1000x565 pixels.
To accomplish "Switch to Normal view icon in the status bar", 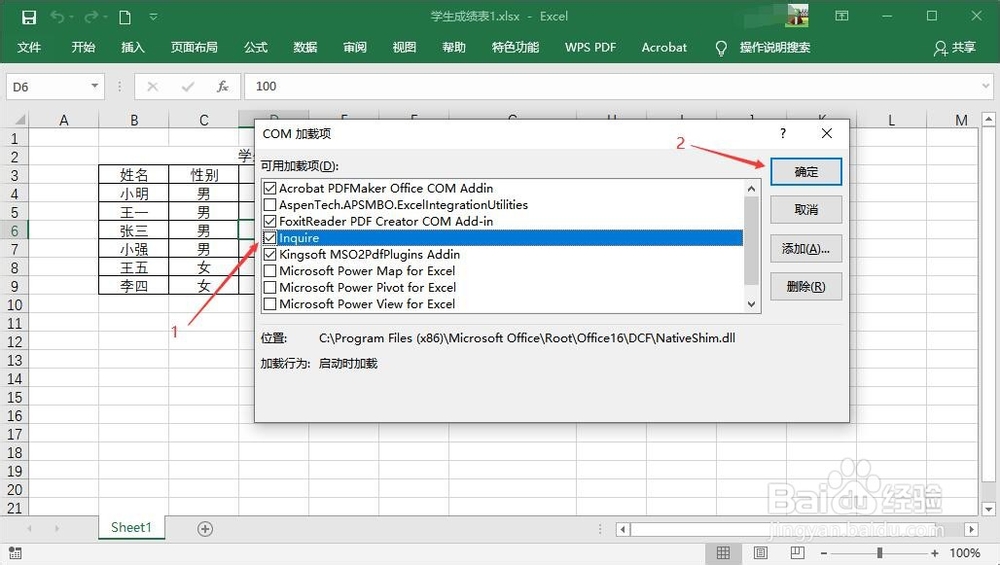I will [723, 553].
